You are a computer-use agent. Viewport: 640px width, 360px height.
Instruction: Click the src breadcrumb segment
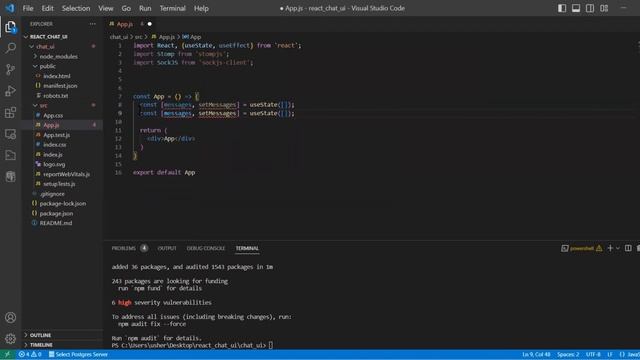(x=138, y=37)
